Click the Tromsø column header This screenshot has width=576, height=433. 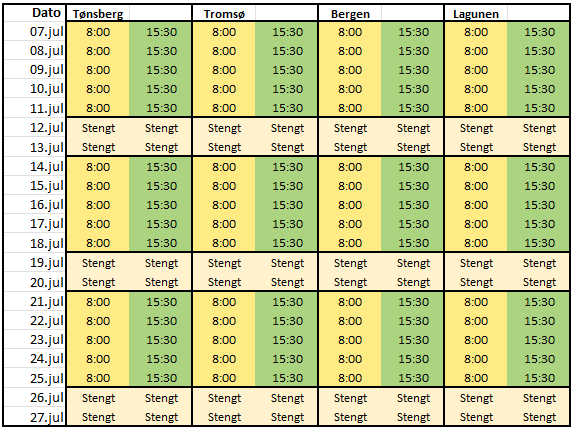[x=224, y=14]
